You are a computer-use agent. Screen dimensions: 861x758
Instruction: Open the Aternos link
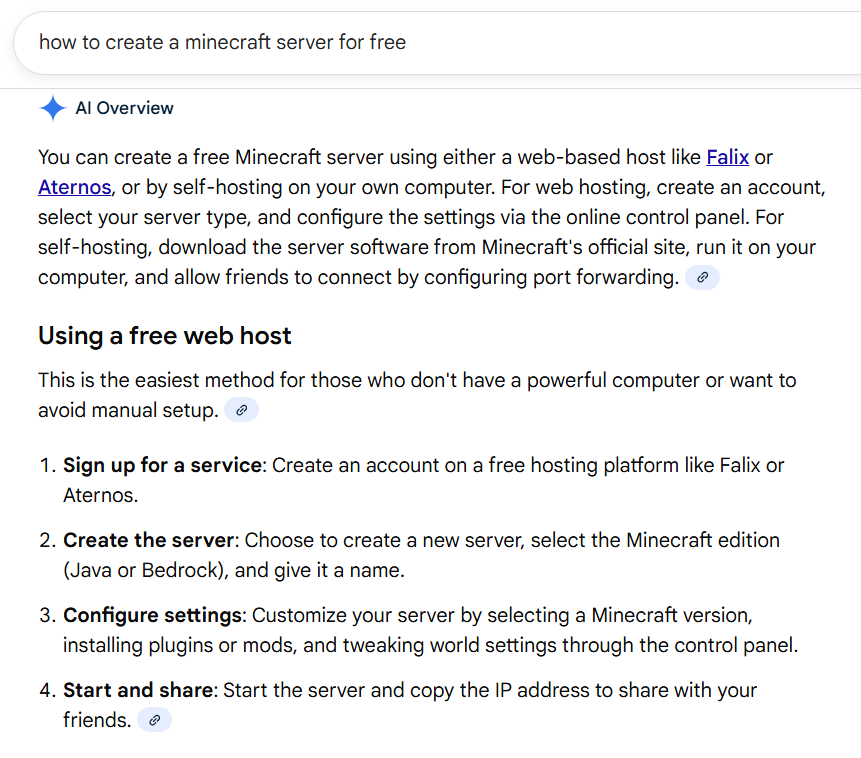coord(74,187)
